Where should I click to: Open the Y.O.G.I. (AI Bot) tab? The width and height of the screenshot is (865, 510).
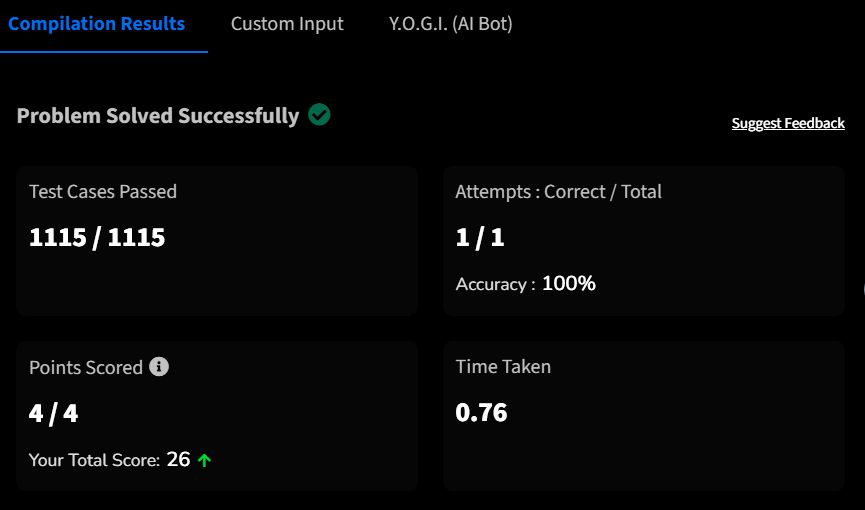tap(450, 24)
